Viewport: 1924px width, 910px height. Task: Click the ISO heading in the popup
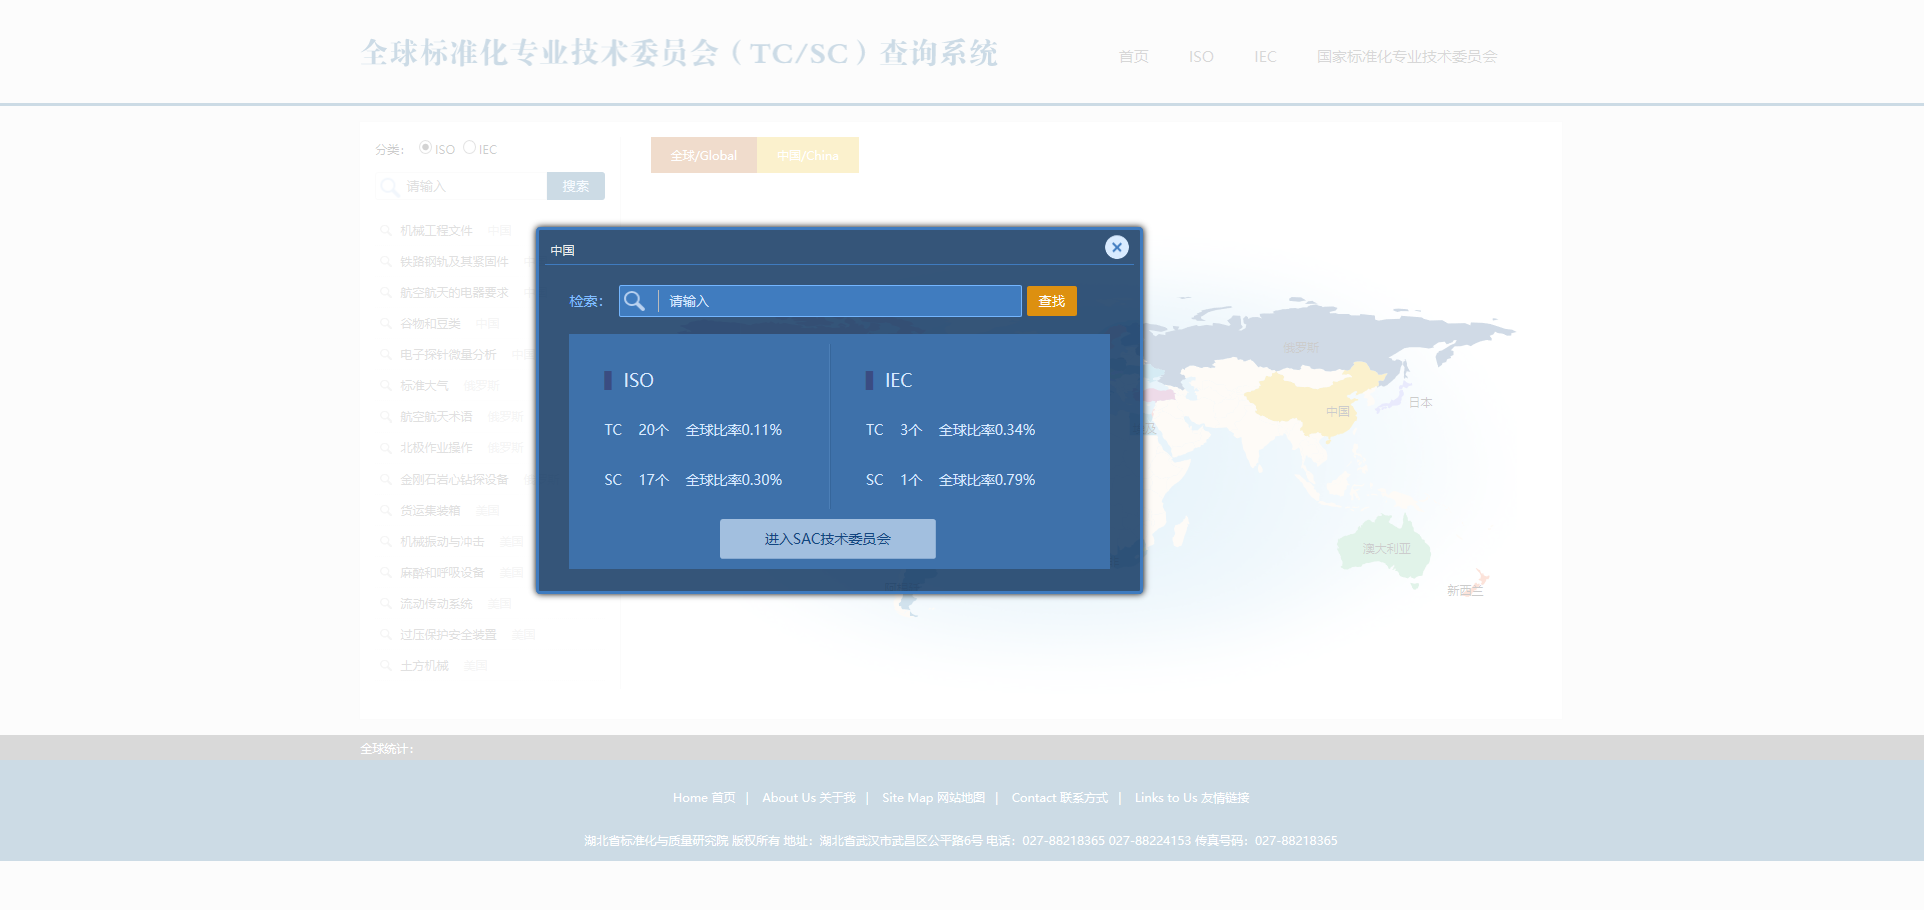point(638,380)
